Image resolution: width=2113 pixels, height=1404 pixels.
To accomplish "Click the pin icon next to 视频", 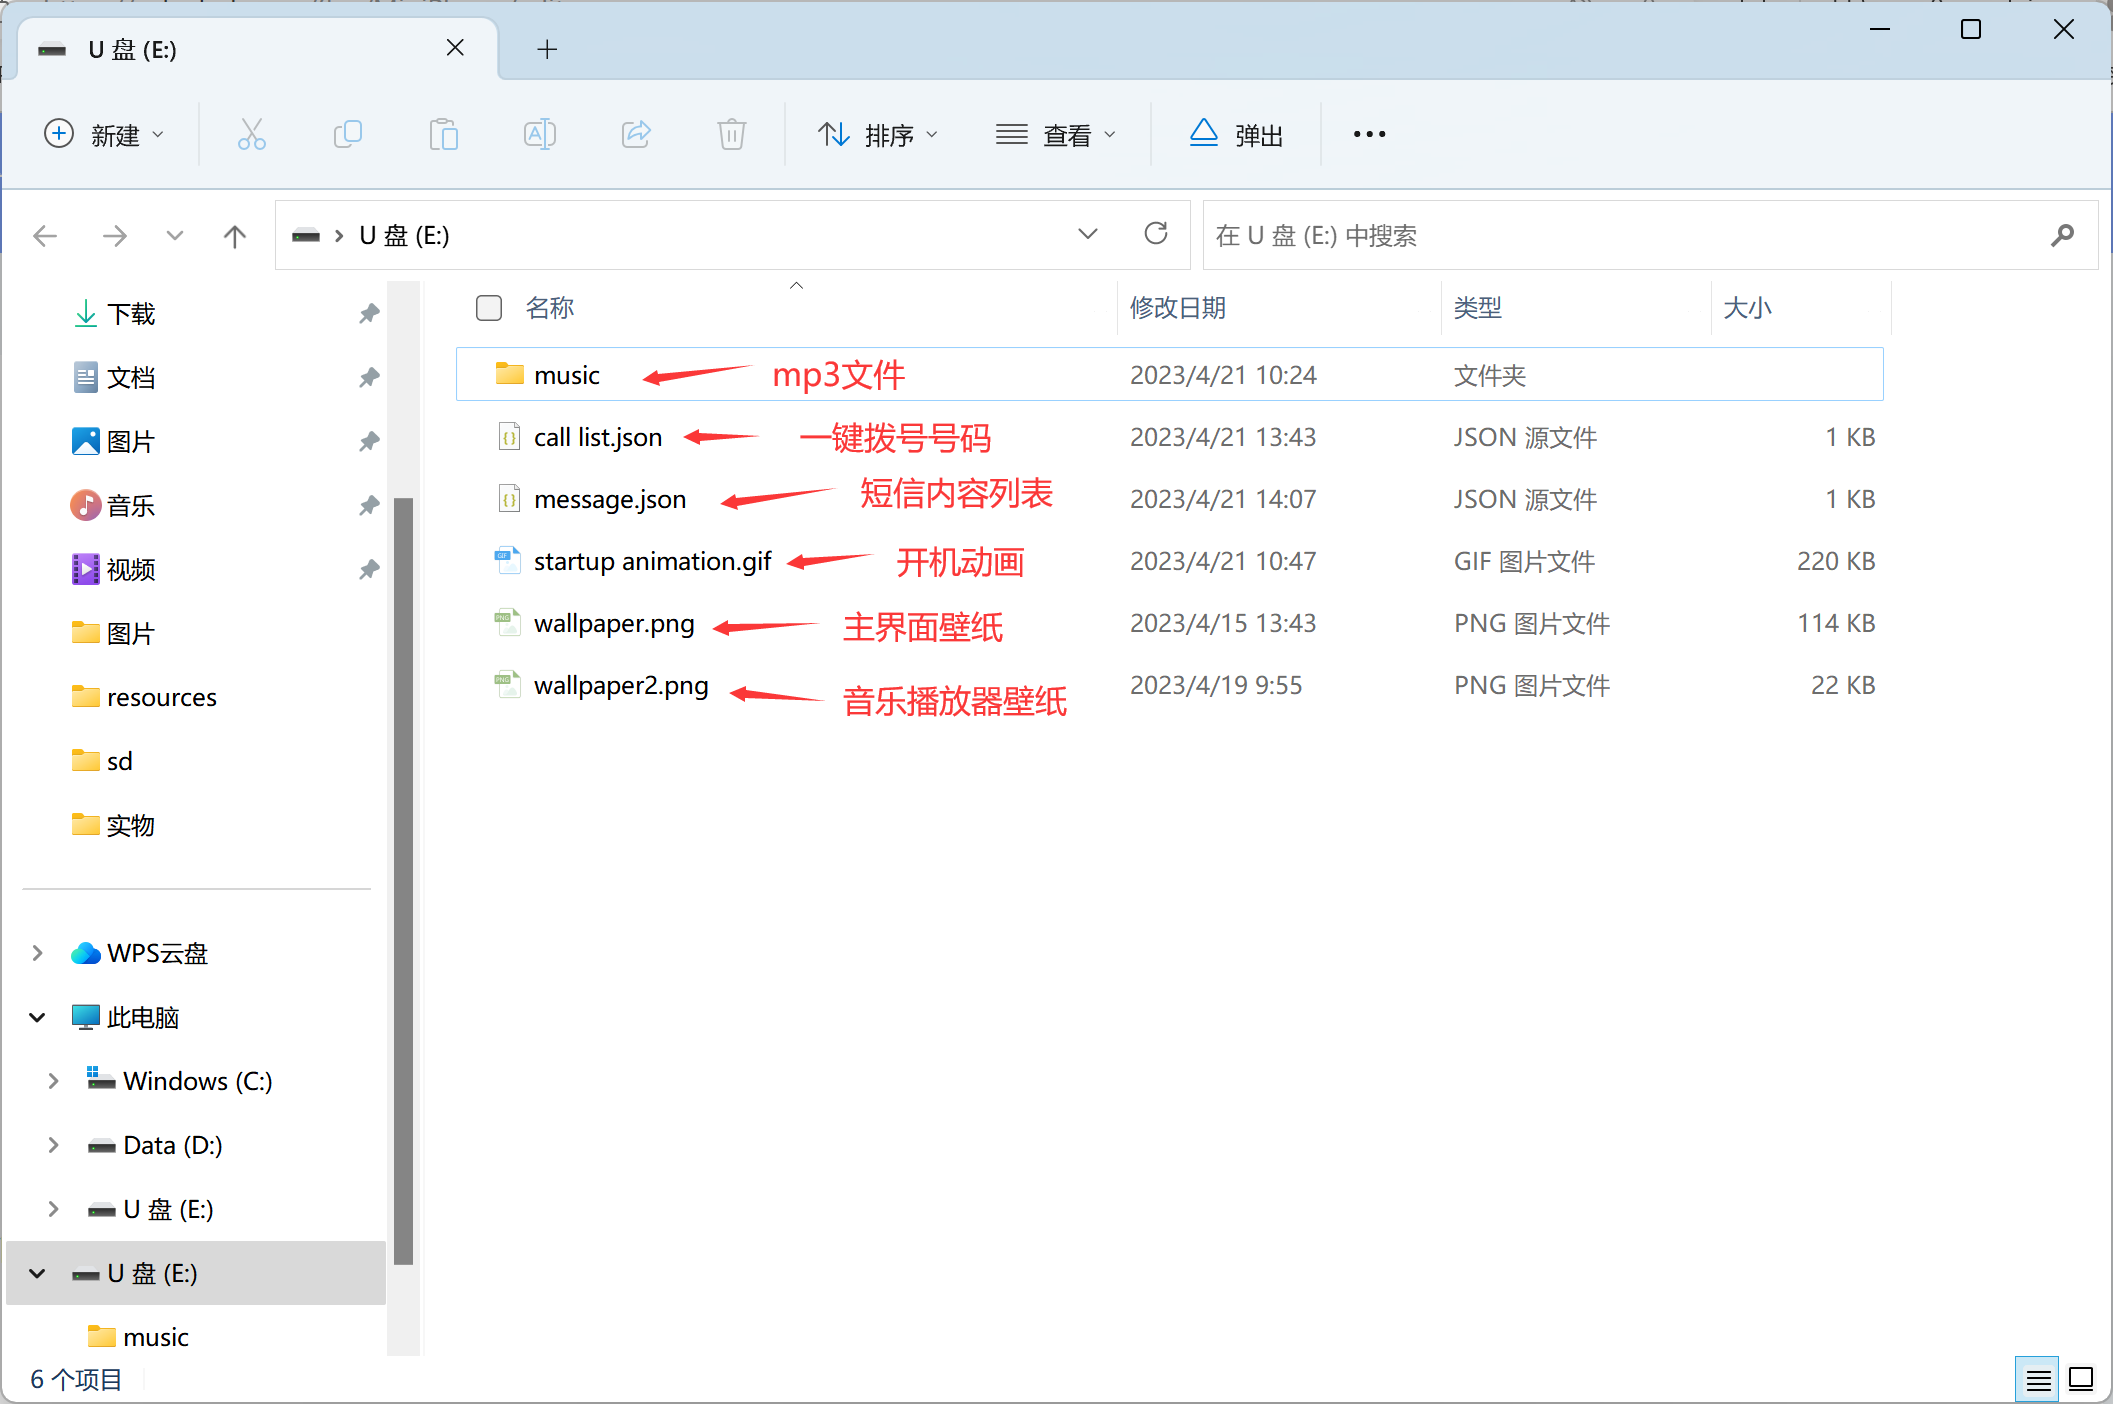I will coord(369,570).
